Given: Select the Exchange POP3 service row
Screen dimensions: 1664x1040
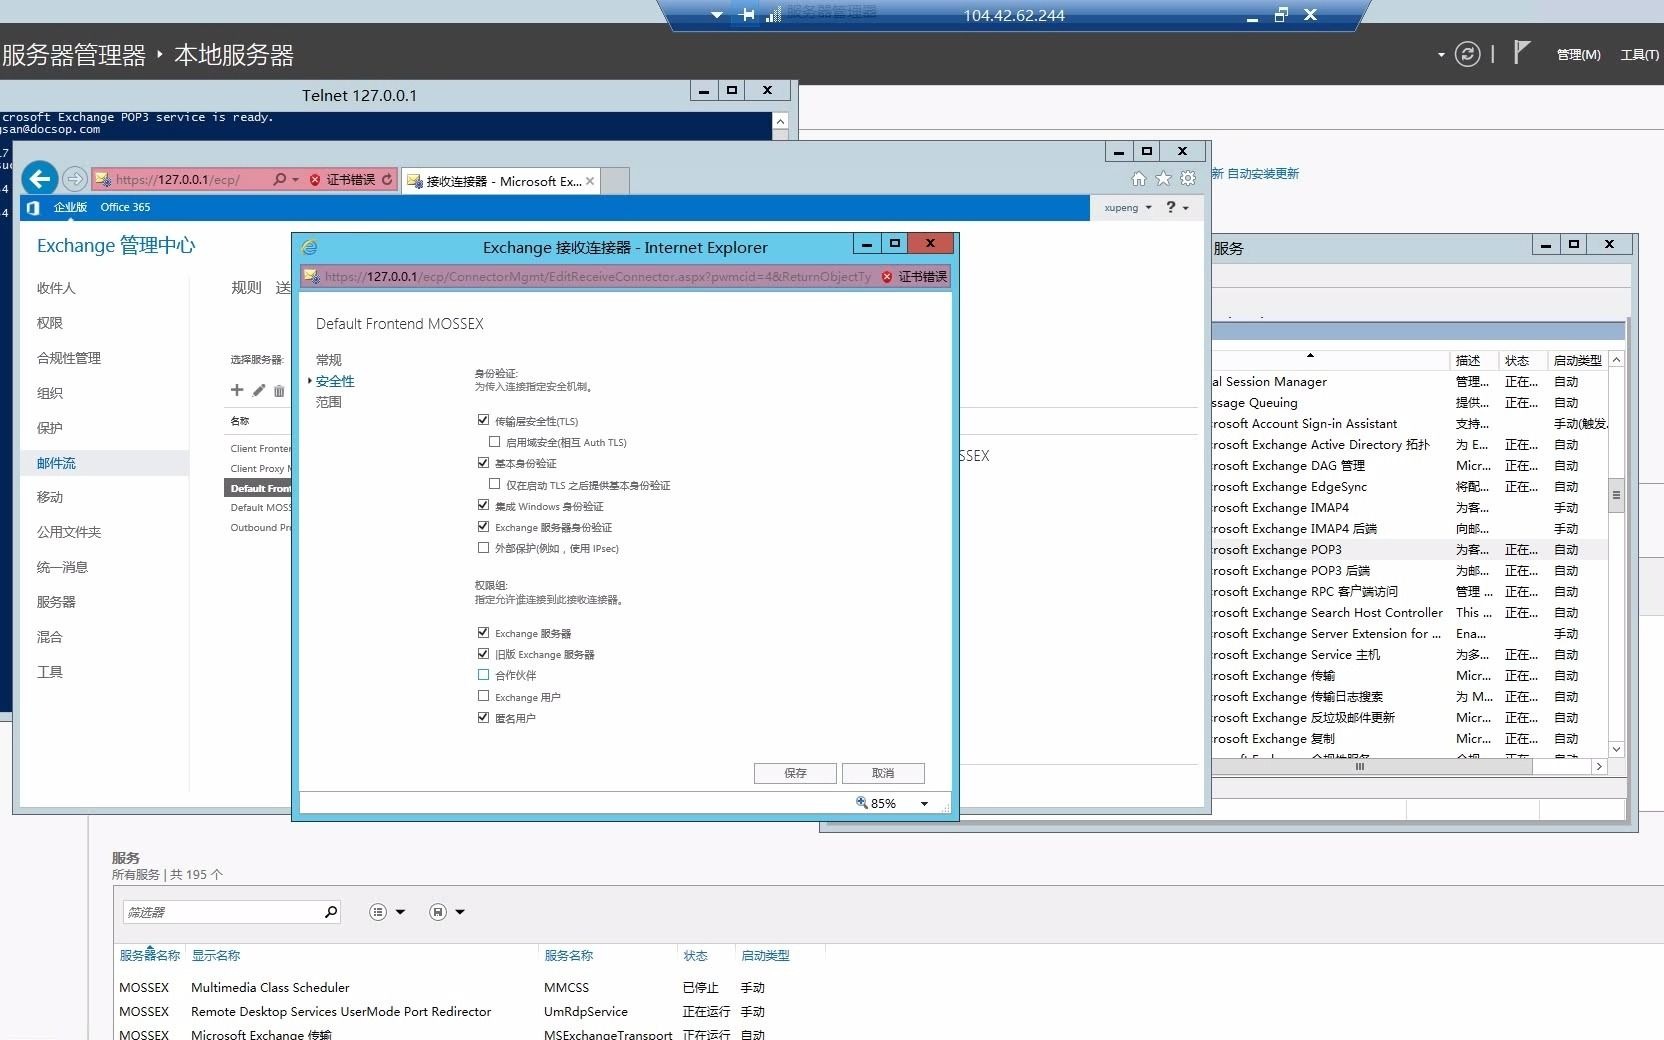Looking at the screenshot, I should pos(1409,550).
